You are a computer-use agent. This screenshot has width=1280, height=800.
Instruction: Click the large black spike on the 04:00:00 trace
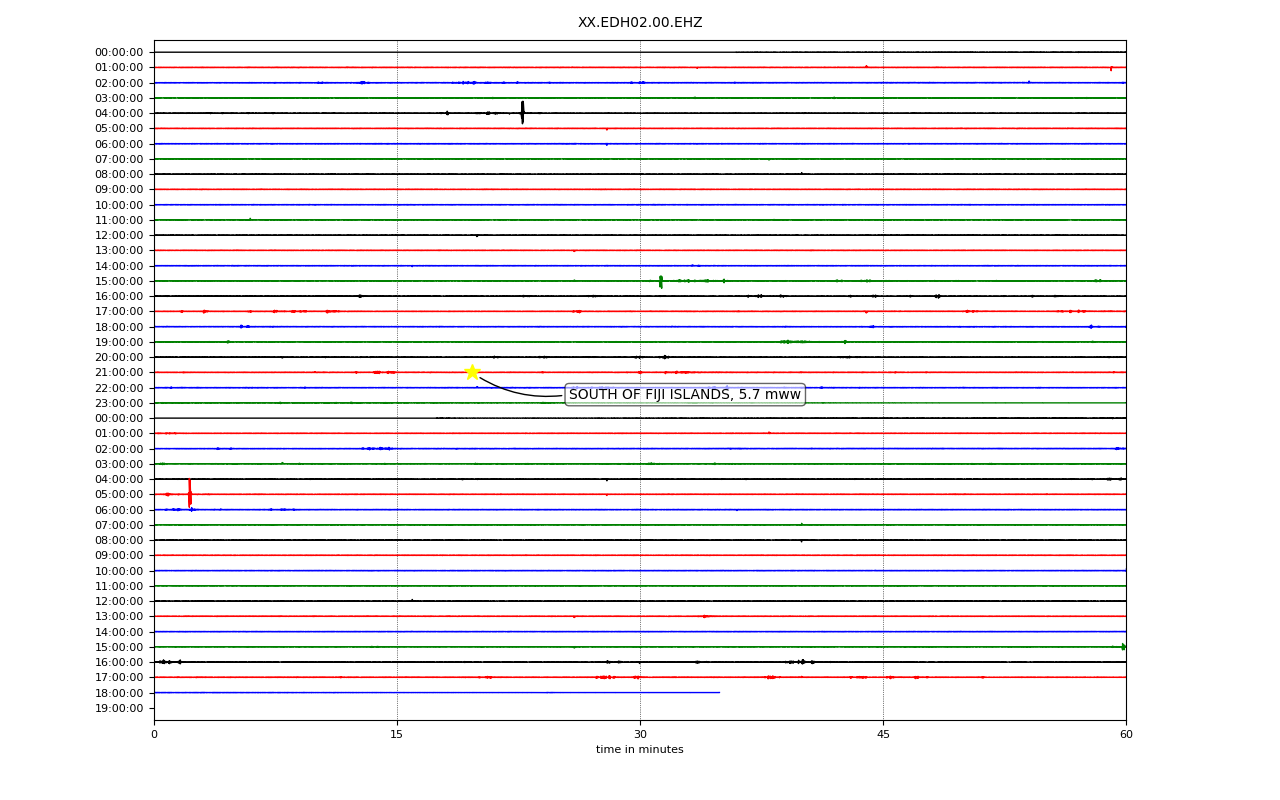[x=522, y=112]
